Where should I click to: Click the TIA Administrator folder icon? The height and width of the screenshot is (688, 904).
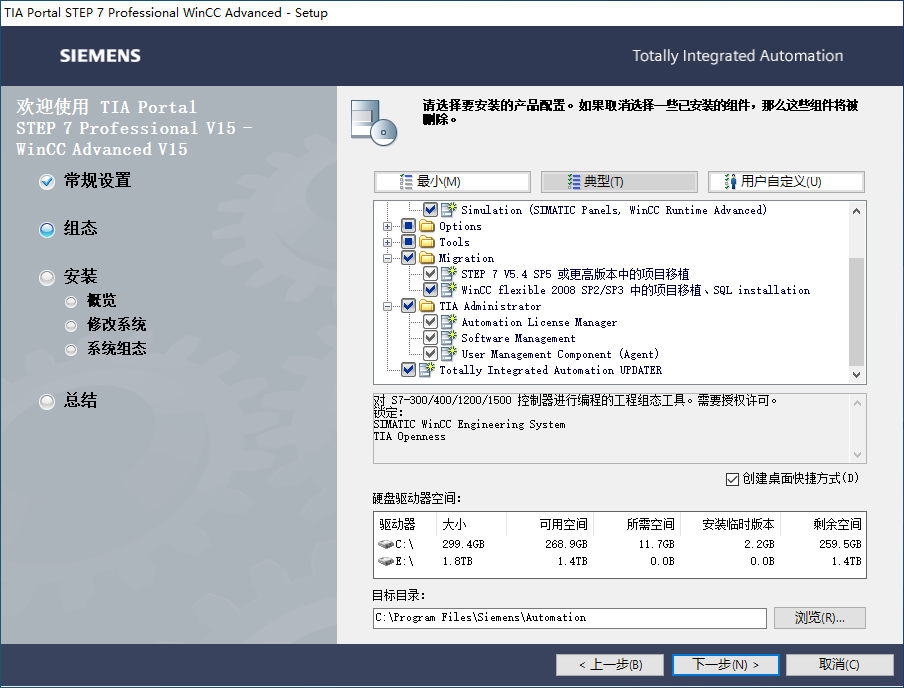[427, 306]
